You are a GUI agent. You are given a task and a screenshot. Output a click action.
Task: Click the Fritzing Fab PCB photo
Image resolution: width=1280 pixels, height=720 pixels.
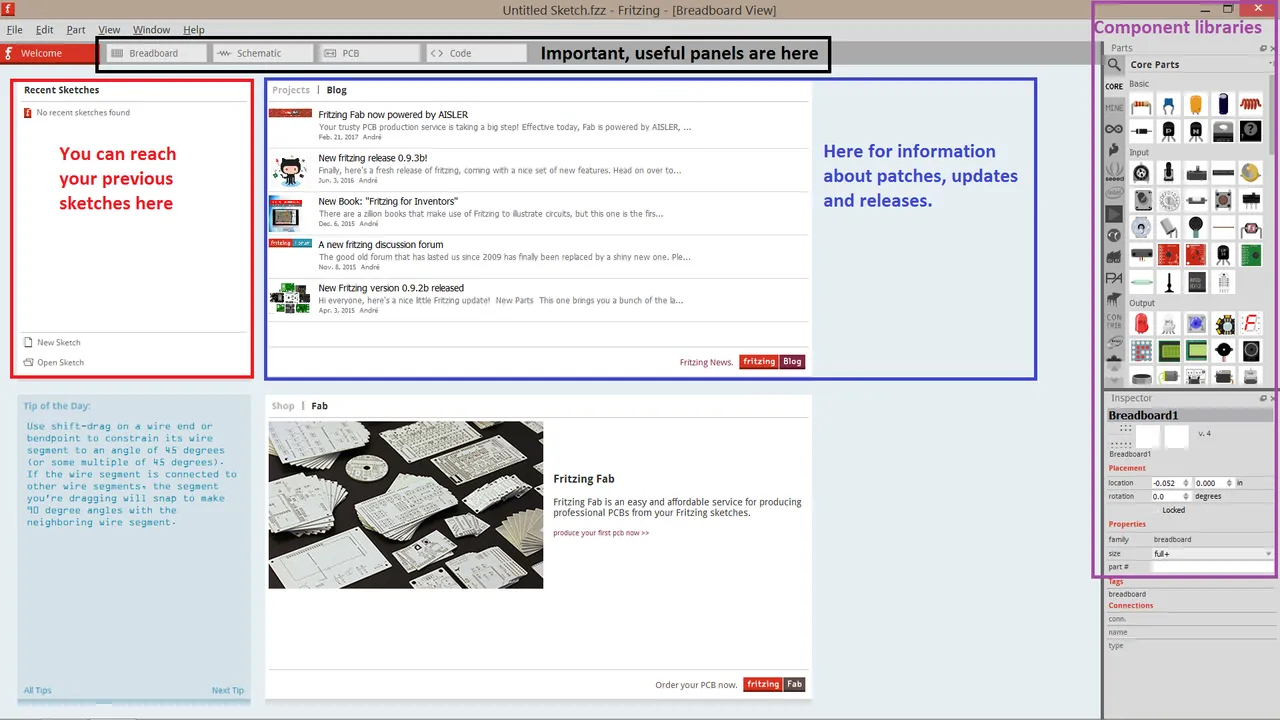click(406, 504)
